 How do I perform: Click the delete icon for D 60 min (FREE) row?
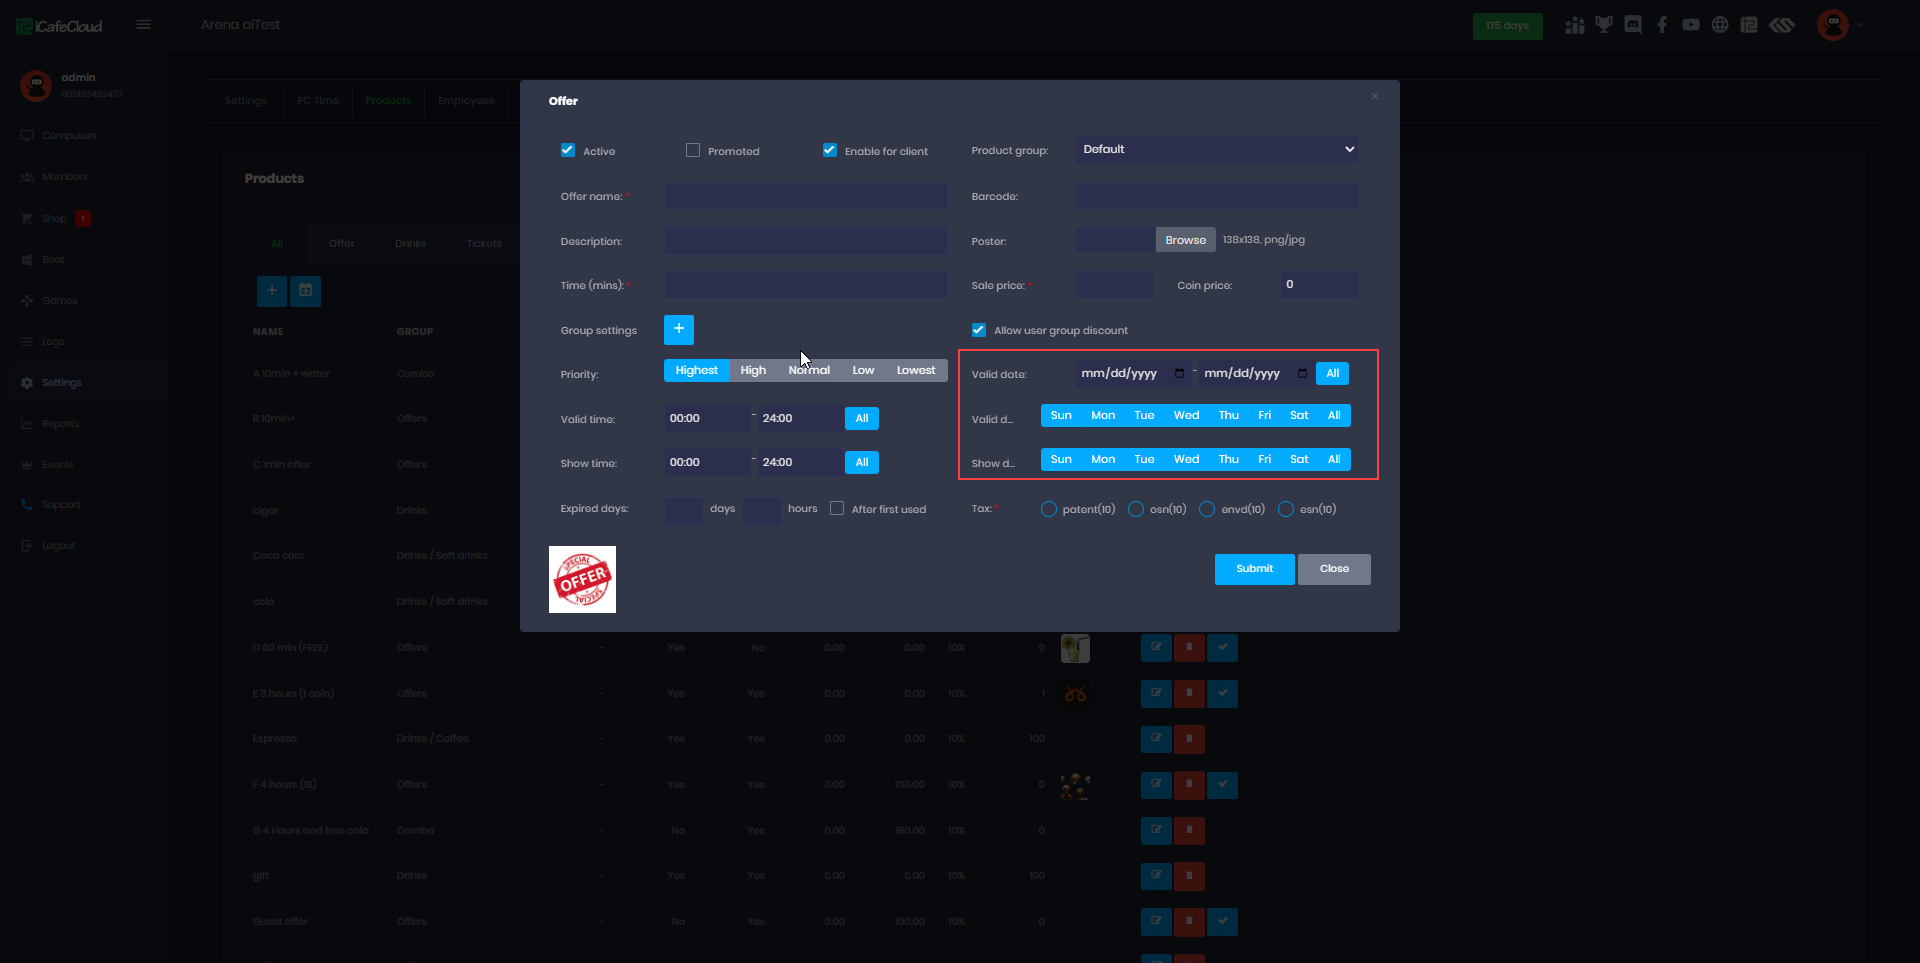coord(1189,648)
